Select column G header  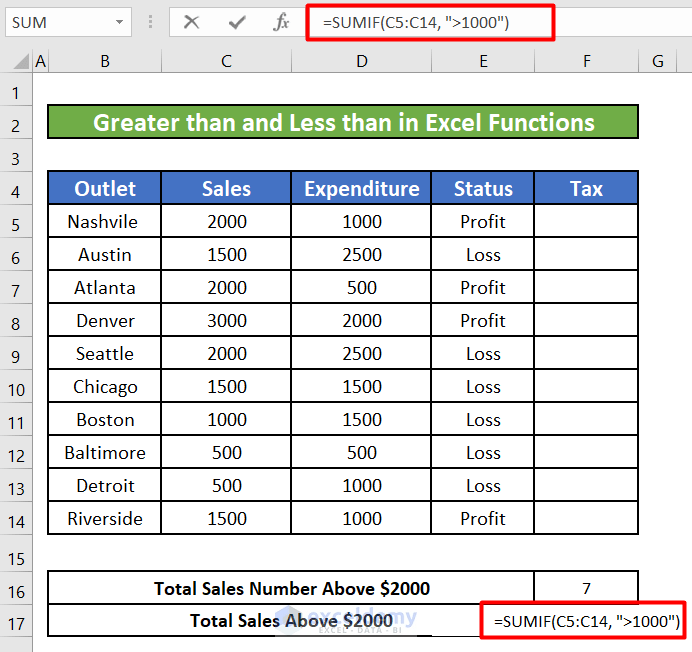(657, 61)
